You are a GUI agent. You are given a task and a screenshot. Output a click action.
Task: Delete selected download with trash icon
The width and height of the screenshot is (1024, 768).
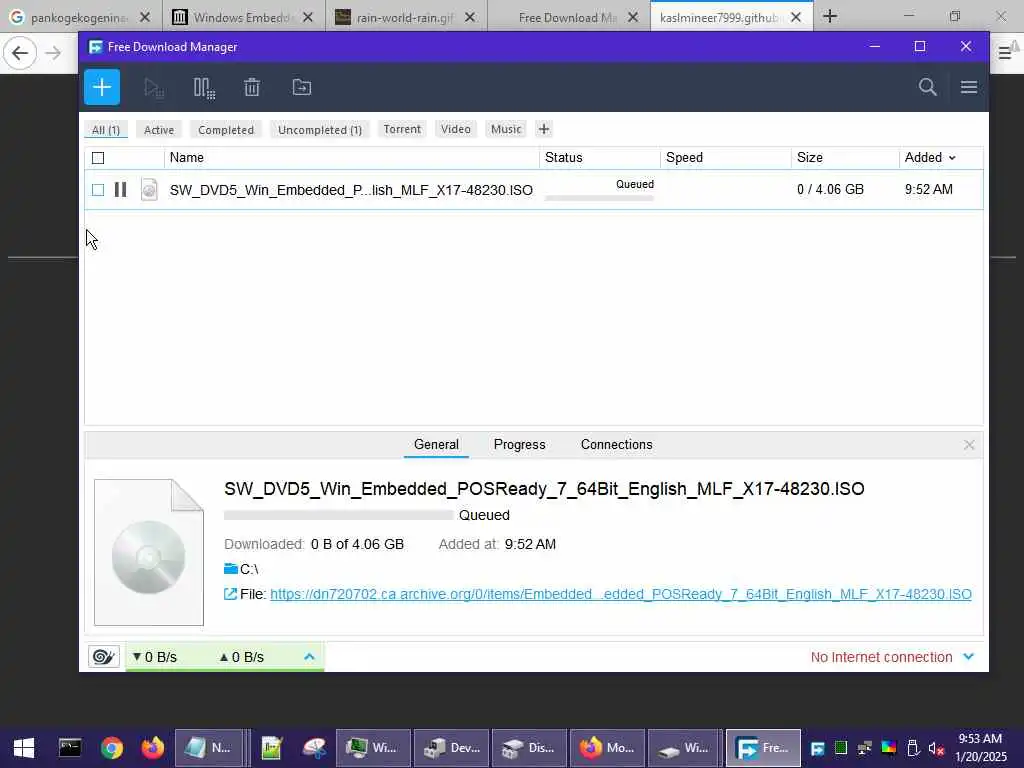[252, 88]
